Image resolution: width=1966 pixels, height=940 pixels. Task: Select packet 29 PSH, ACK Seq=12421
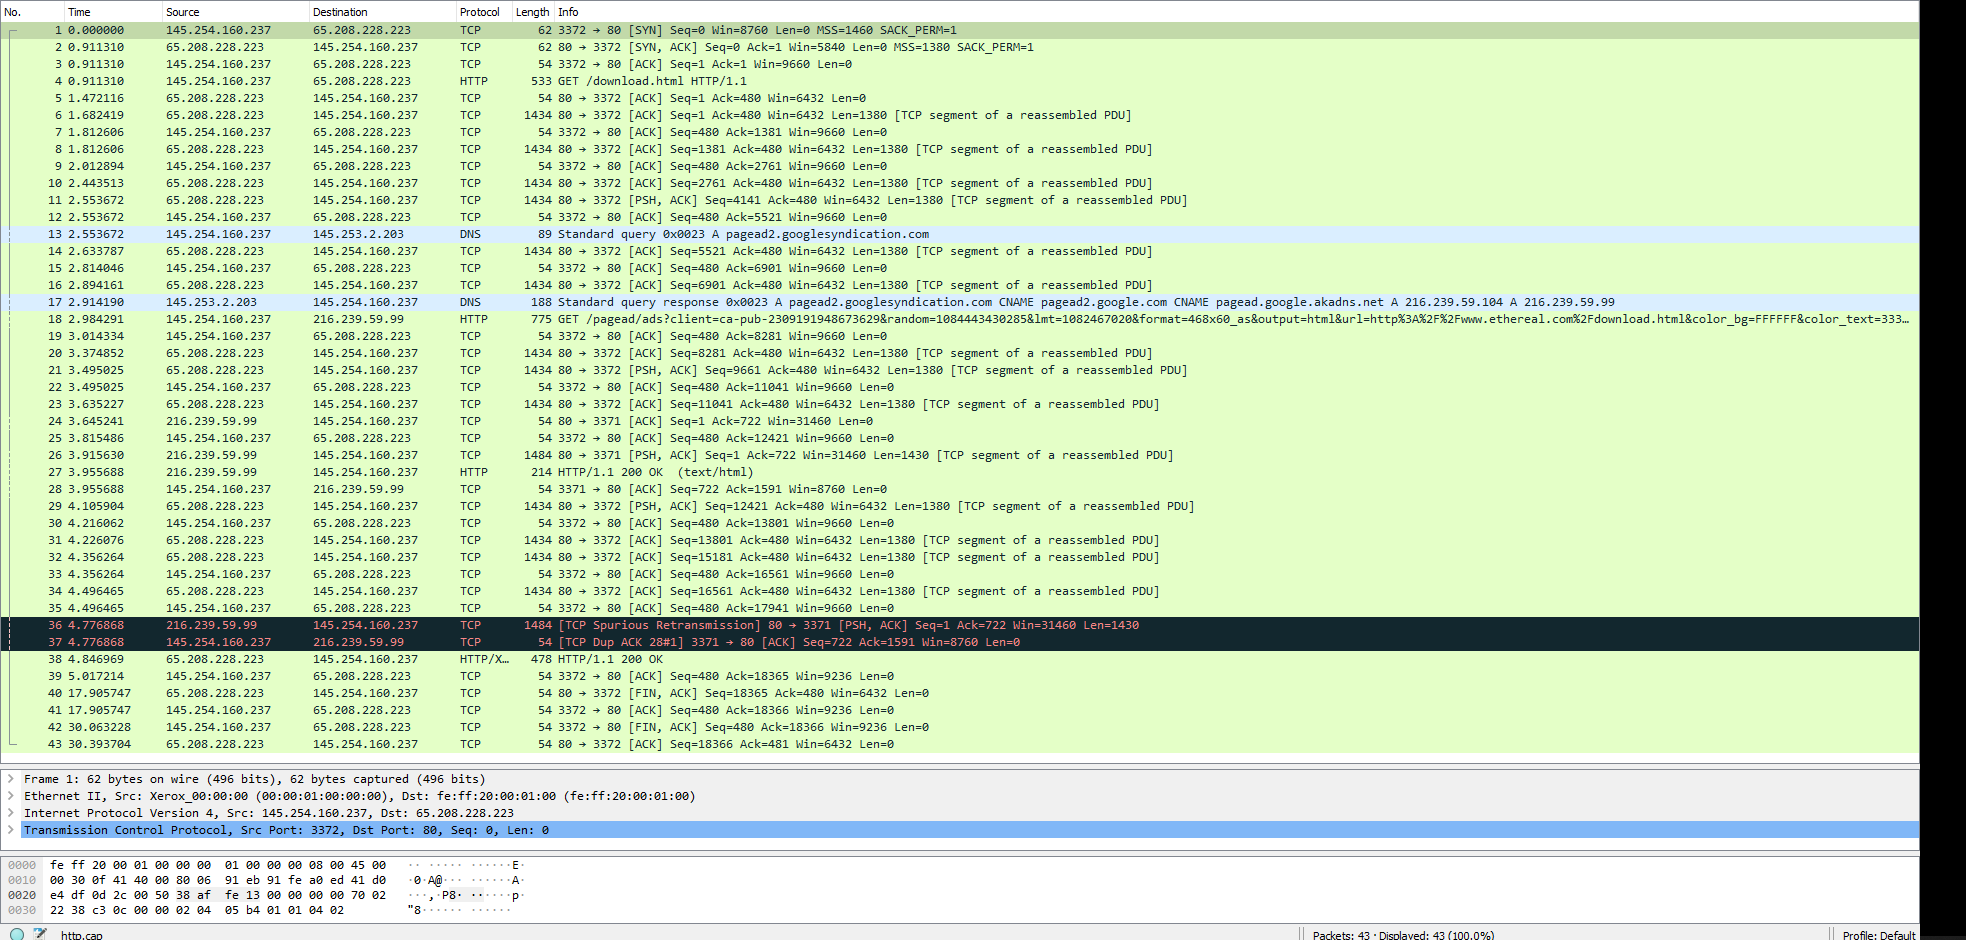(960, 506)
